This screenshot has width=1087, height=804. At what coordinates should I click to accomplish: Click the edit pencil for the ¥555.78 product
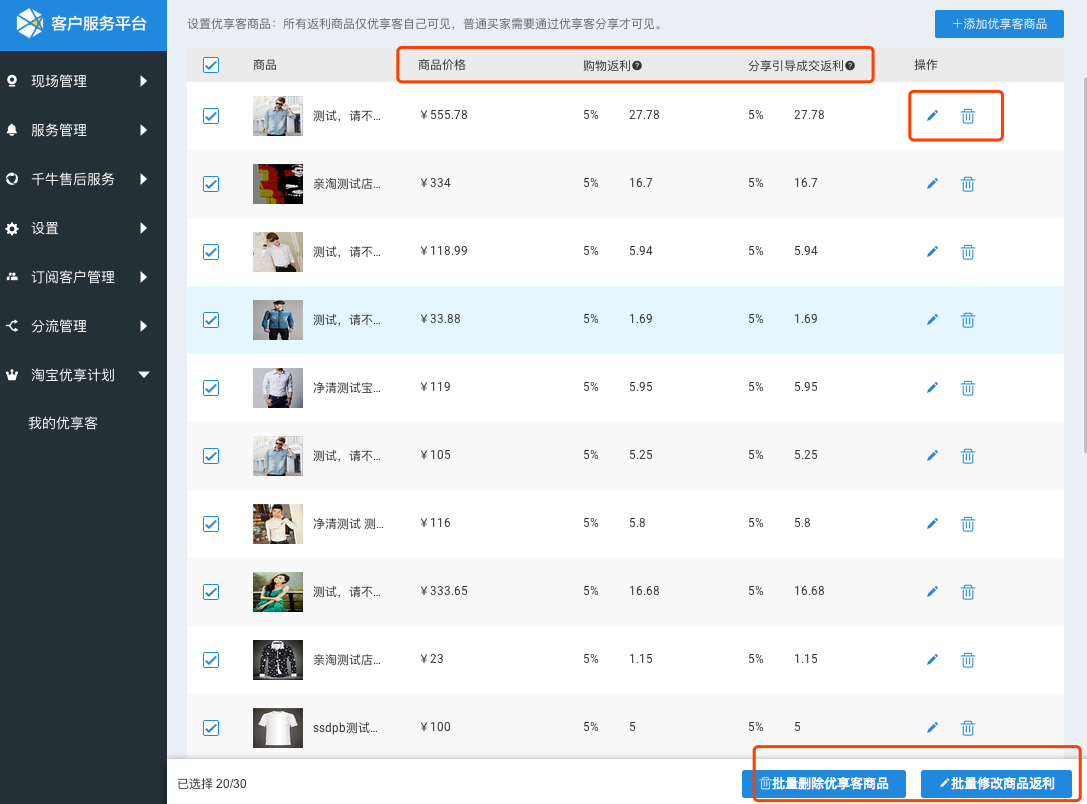(932, 116)
